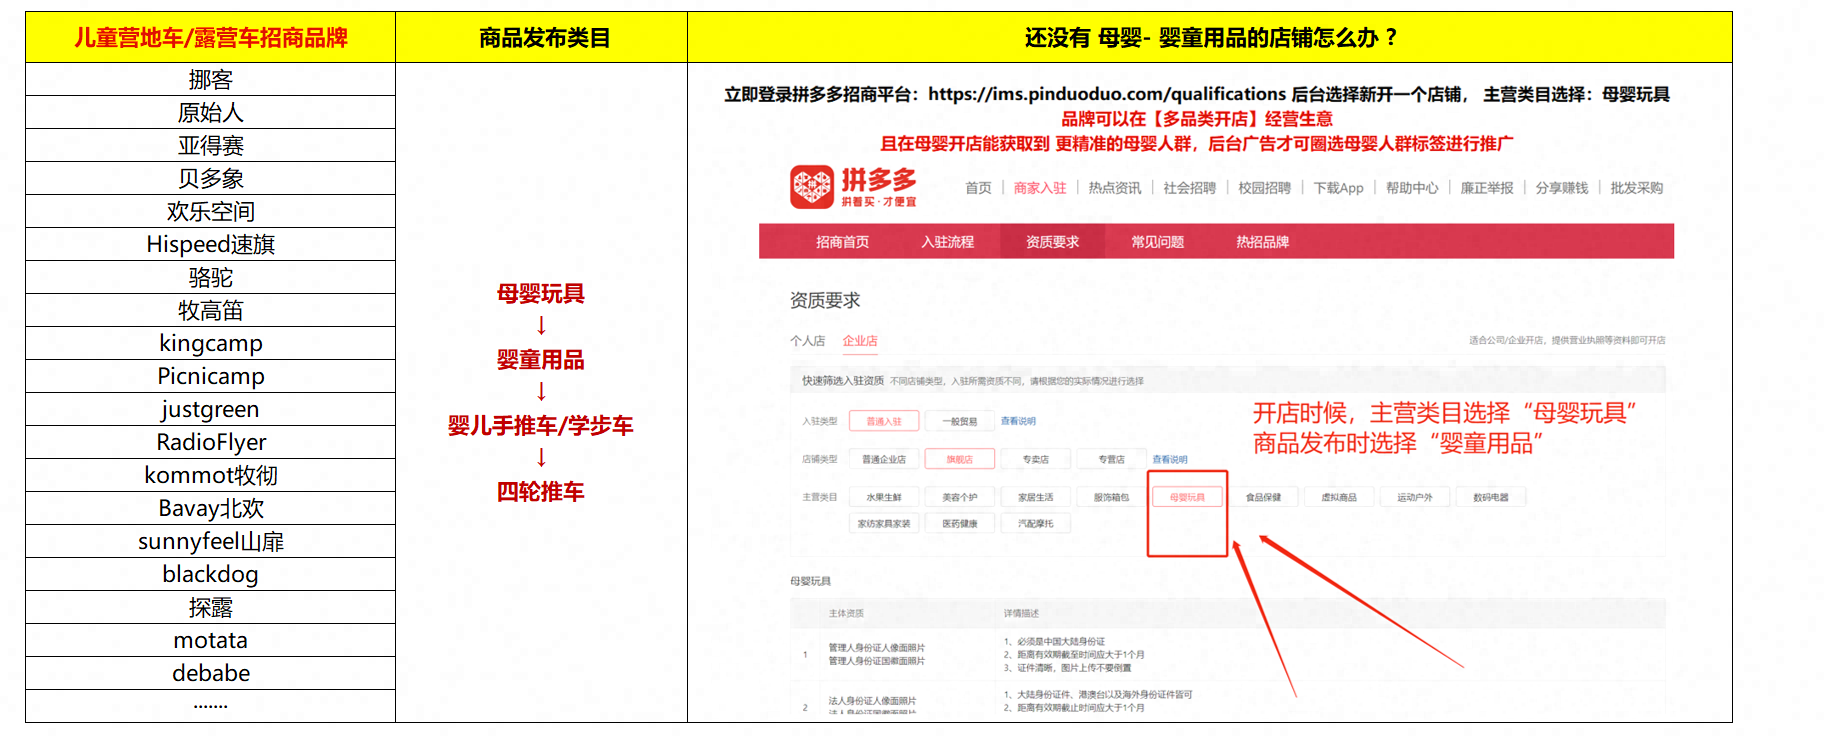Click the 四轮推车 category text
The image size is (1826, 740).
(541, 492)
